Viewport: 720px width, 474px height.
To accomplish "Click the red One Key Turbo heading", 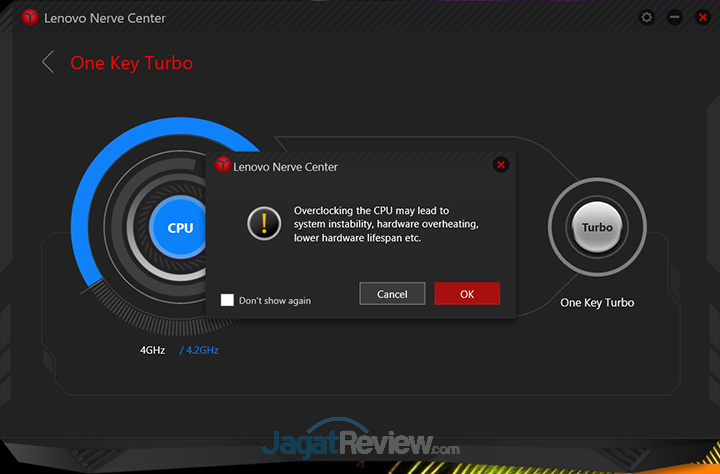I will 131,63.
